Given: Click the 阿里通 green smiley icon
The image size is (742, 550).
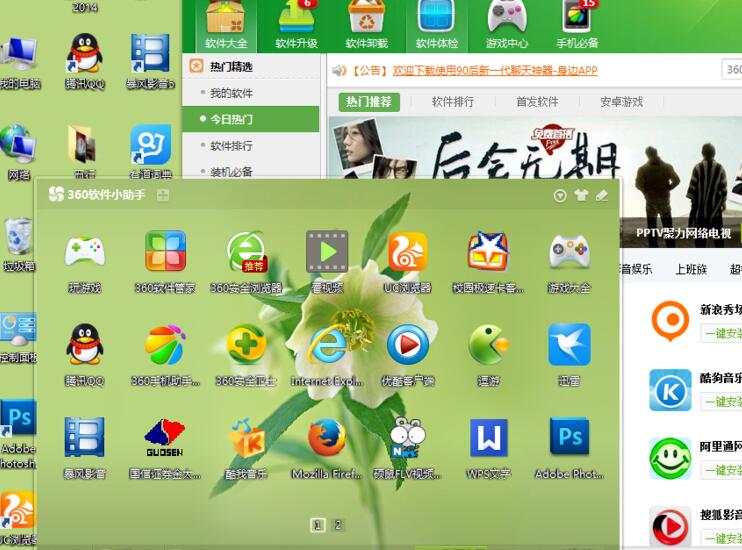Looking at the screenshot, I should (x=670, y=458).
